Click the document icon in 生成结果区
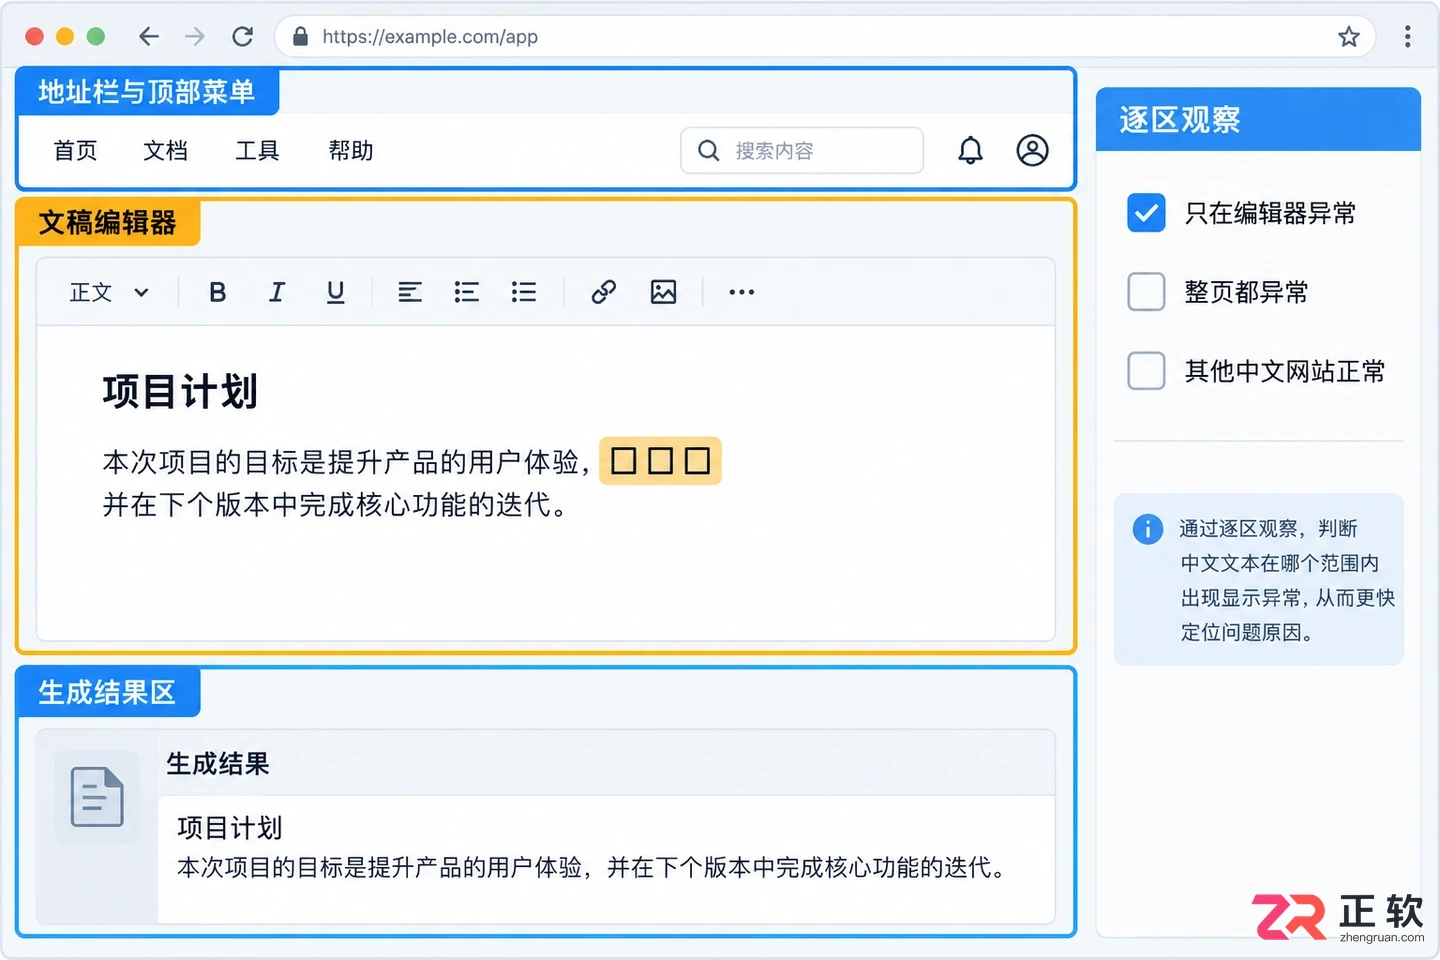The image size is (1440, 960). pyautogui.click(x=97, y=797)
